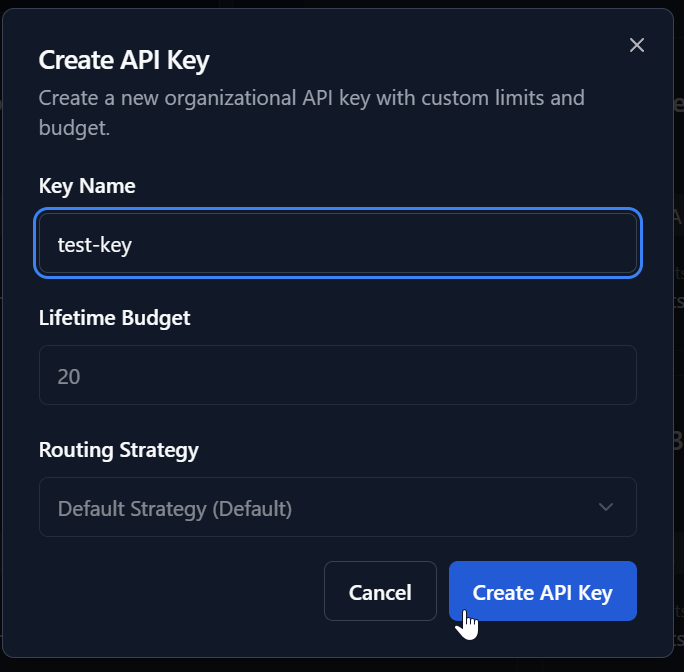The width and height of the screenshot is (684, 672).
Task: Click the "Create API Key" dialog heading
Action: click(124, 60)
